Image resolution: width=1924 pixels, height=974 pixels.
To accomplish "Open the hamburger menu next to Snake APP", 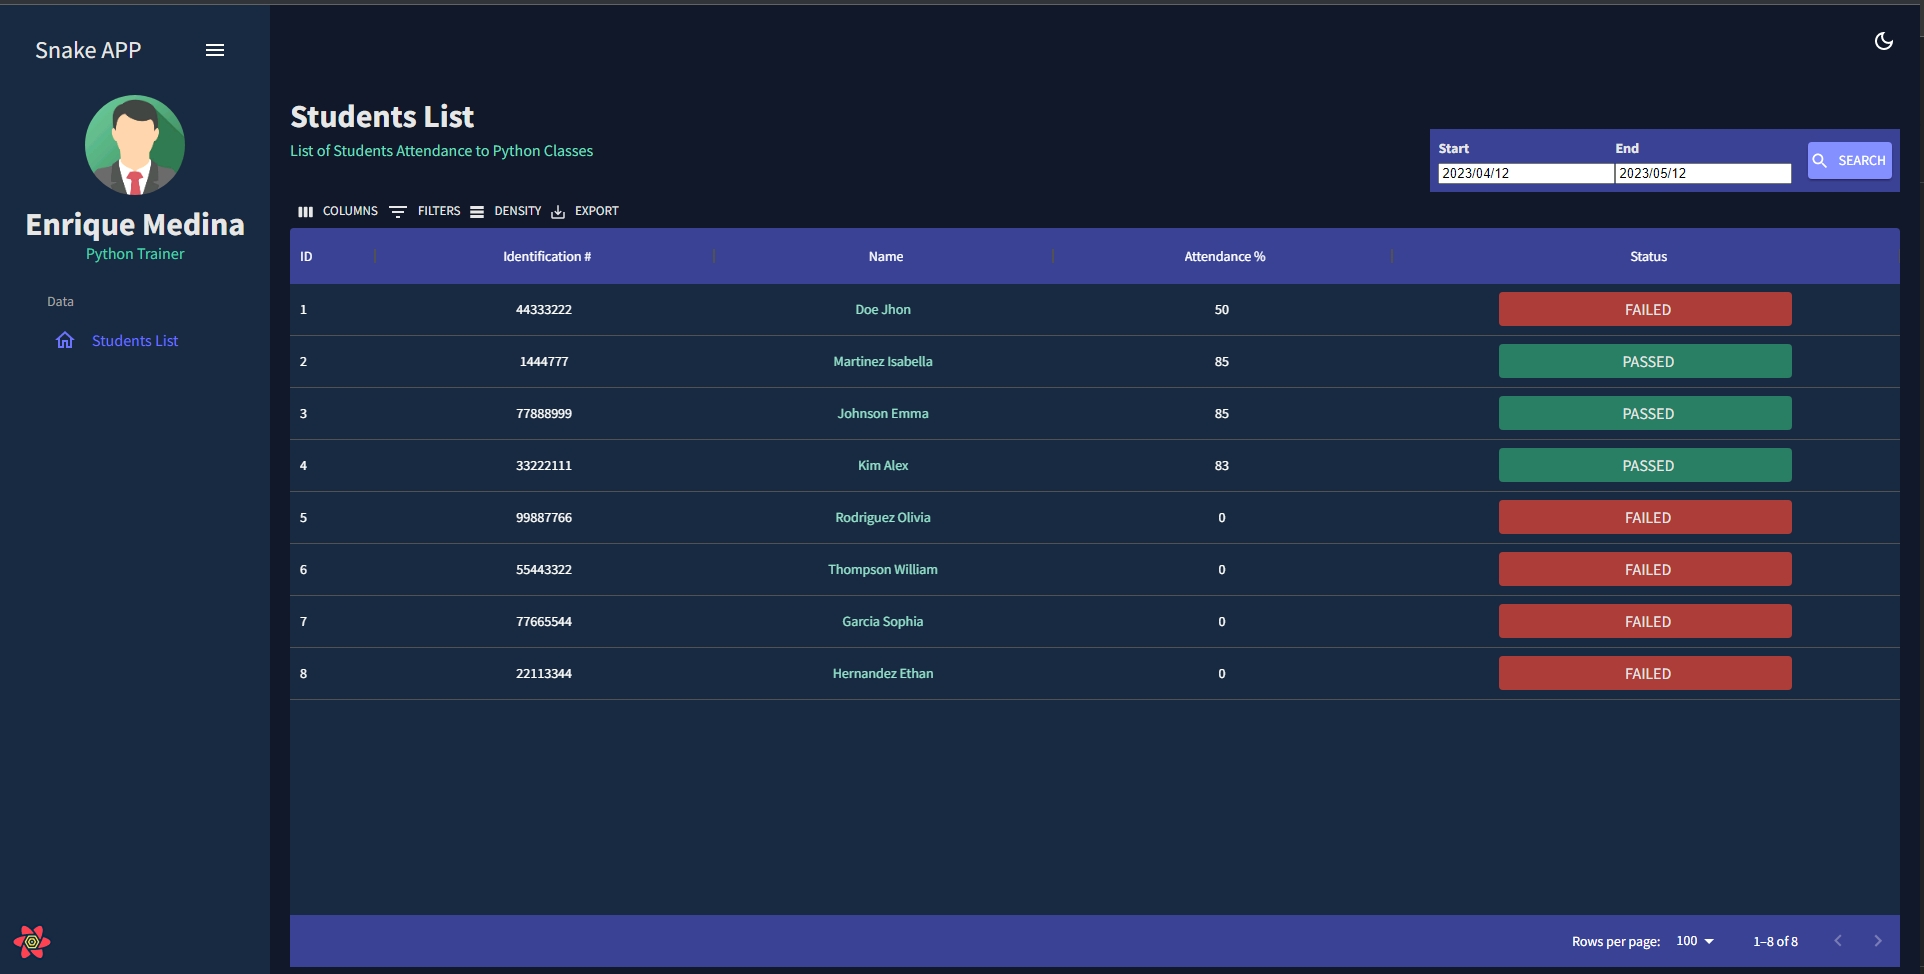I will click(214, 49).
